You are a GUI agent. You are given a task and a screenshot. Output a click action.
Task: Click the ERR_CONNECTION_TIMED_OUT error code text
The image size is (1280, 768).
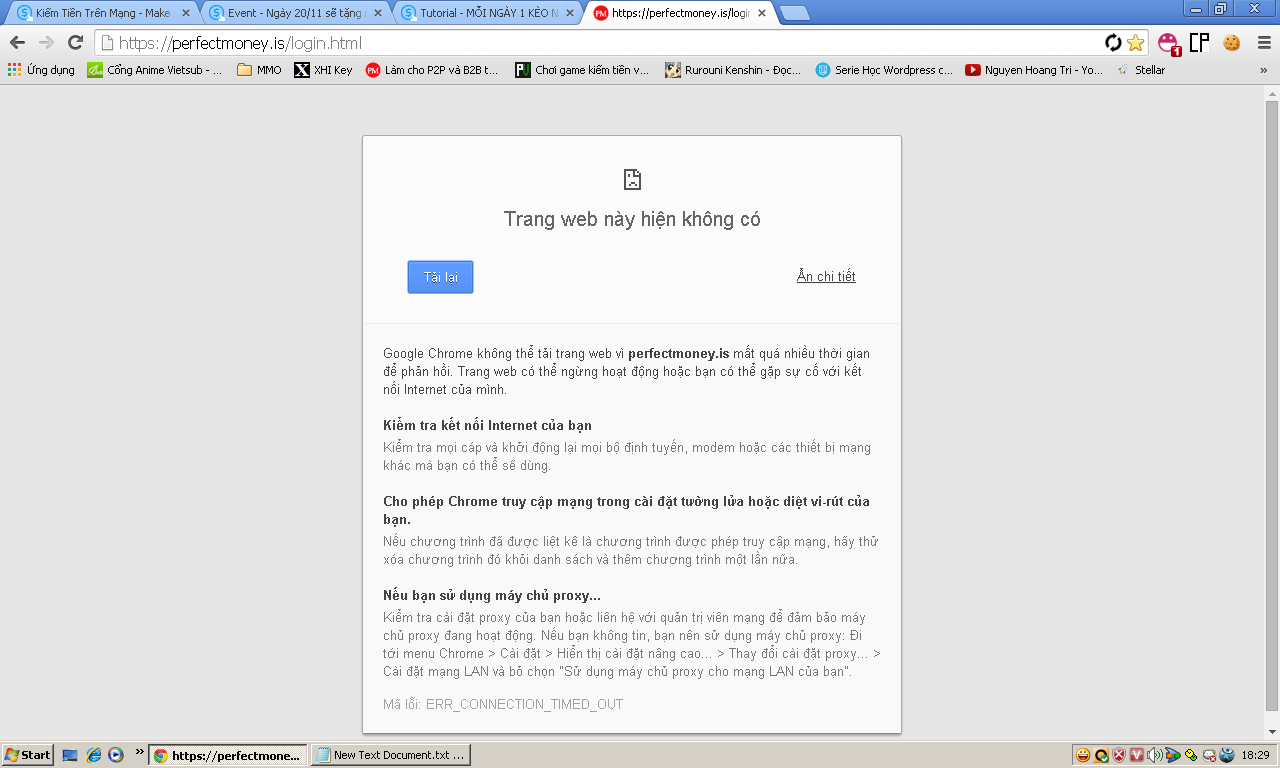(x=524, y=704)
